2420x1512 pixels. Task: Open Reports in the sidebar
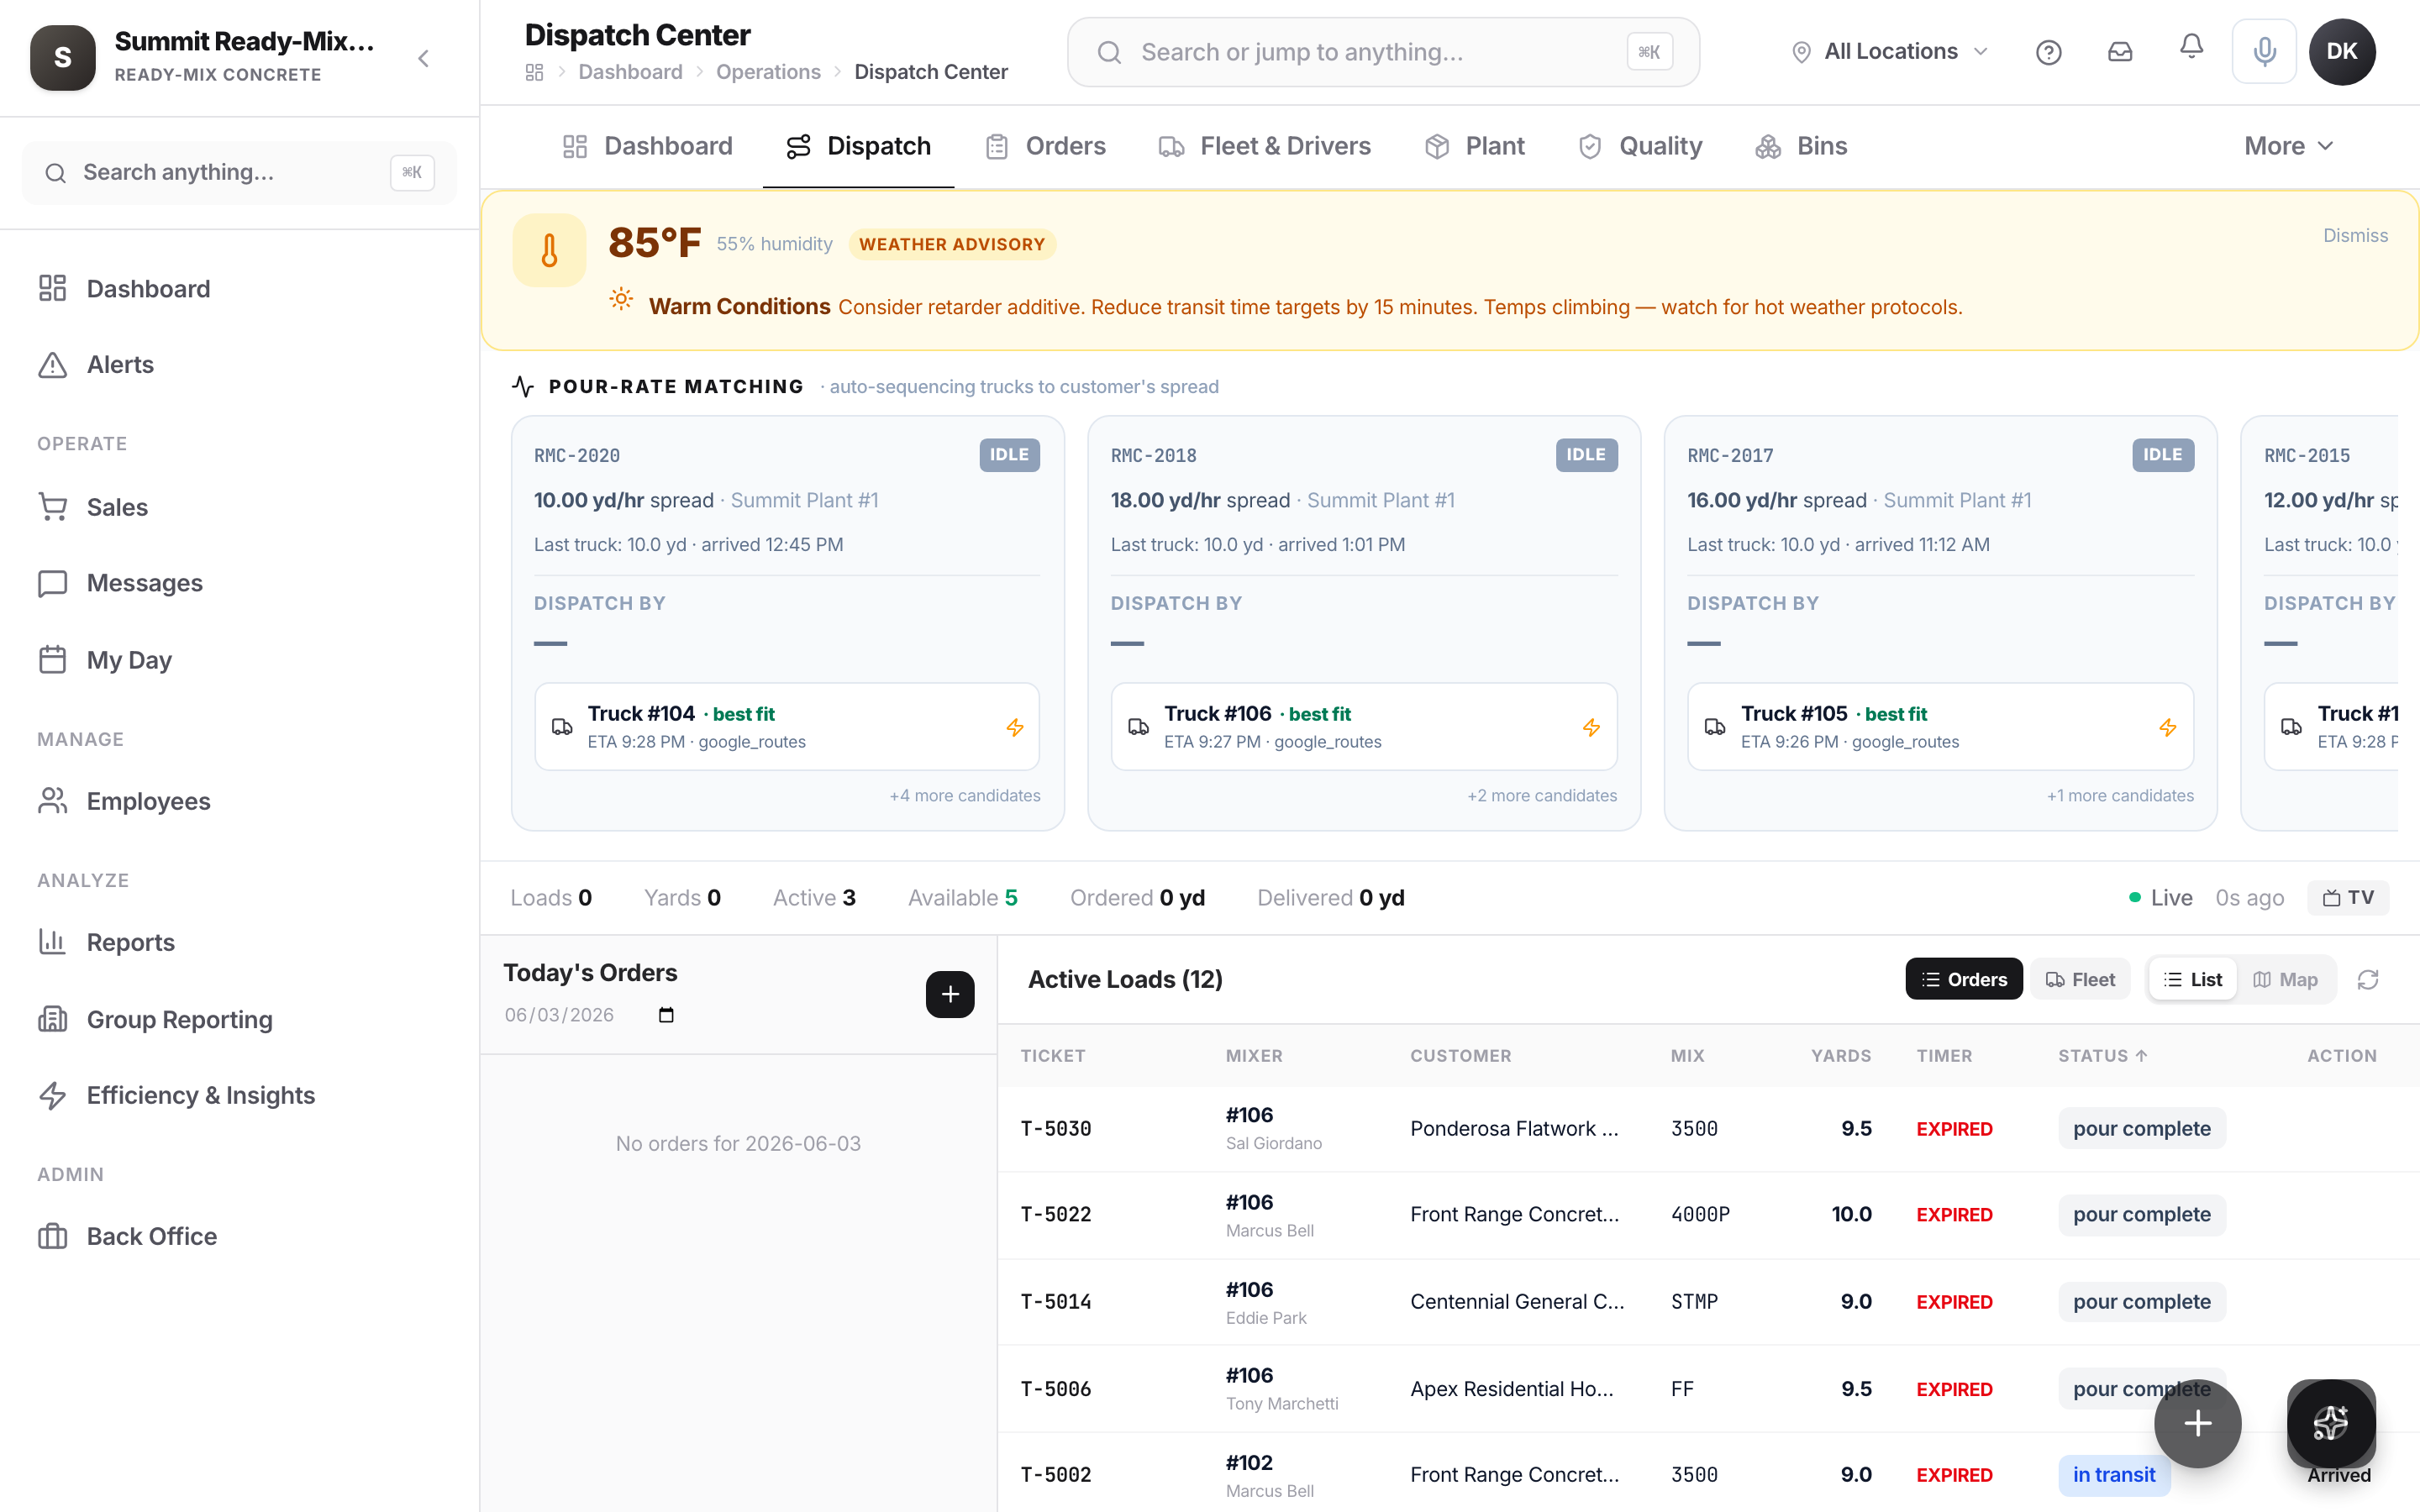240,942
